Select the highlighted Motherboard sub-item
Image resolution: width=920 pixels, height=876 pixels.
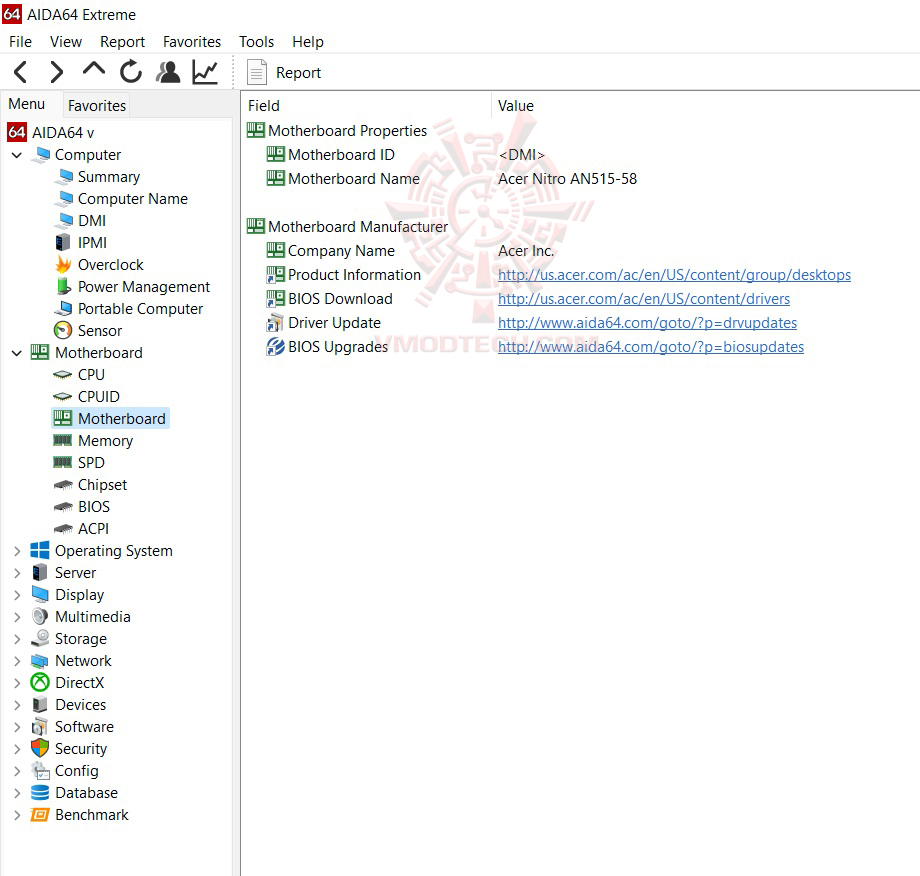[110, 419]
